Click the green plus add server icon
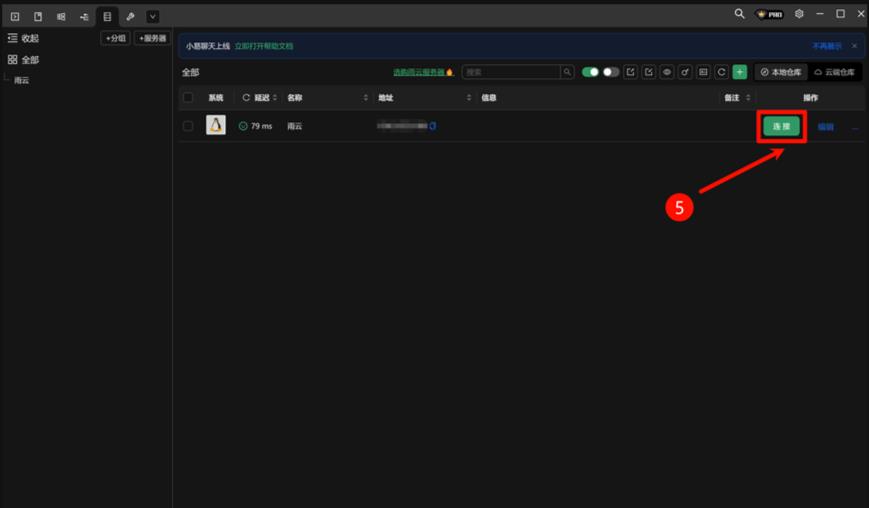Screen dimensions: 869x508 740,72
